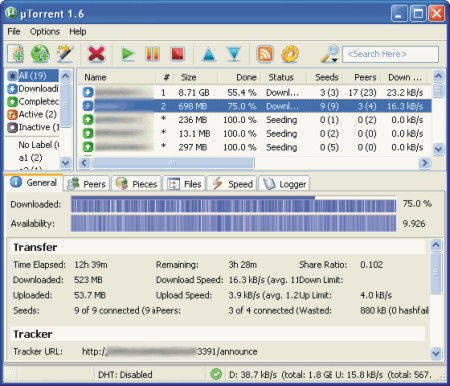450x386 pixels.
Task: Open the File menu
Action: (x=14, y=32)
